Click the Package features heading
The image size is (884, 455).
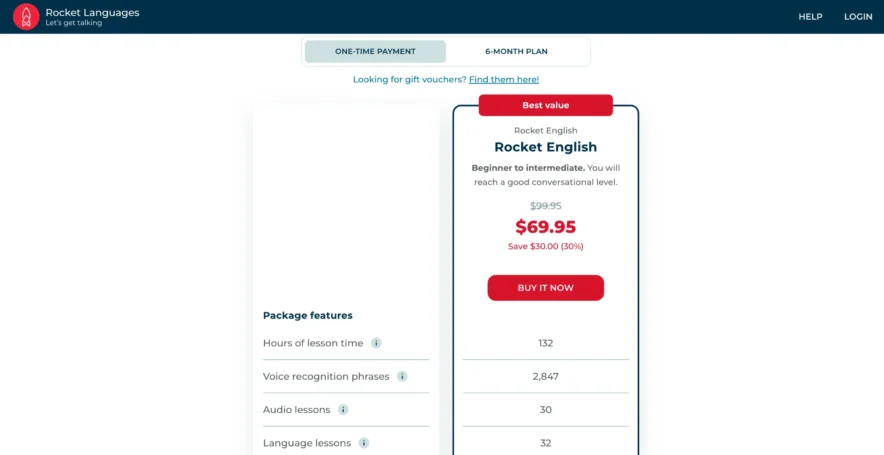coord(308,315)
